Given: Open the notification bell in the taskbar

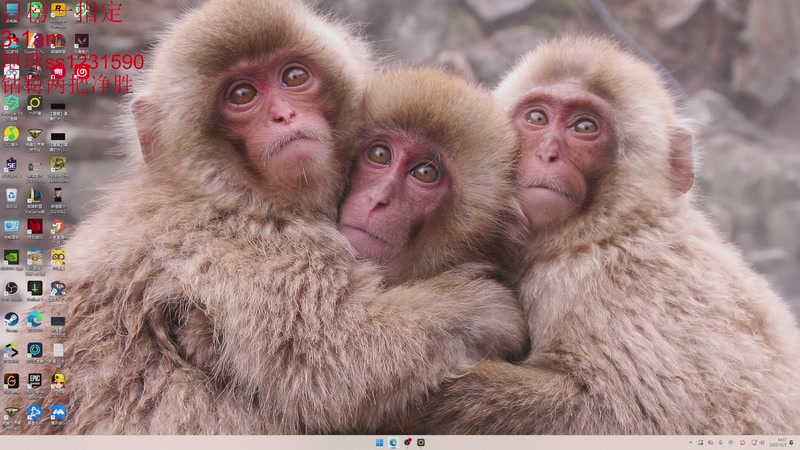Looking at the screenshot, I should pyautogui.click(x=792, y=443).
